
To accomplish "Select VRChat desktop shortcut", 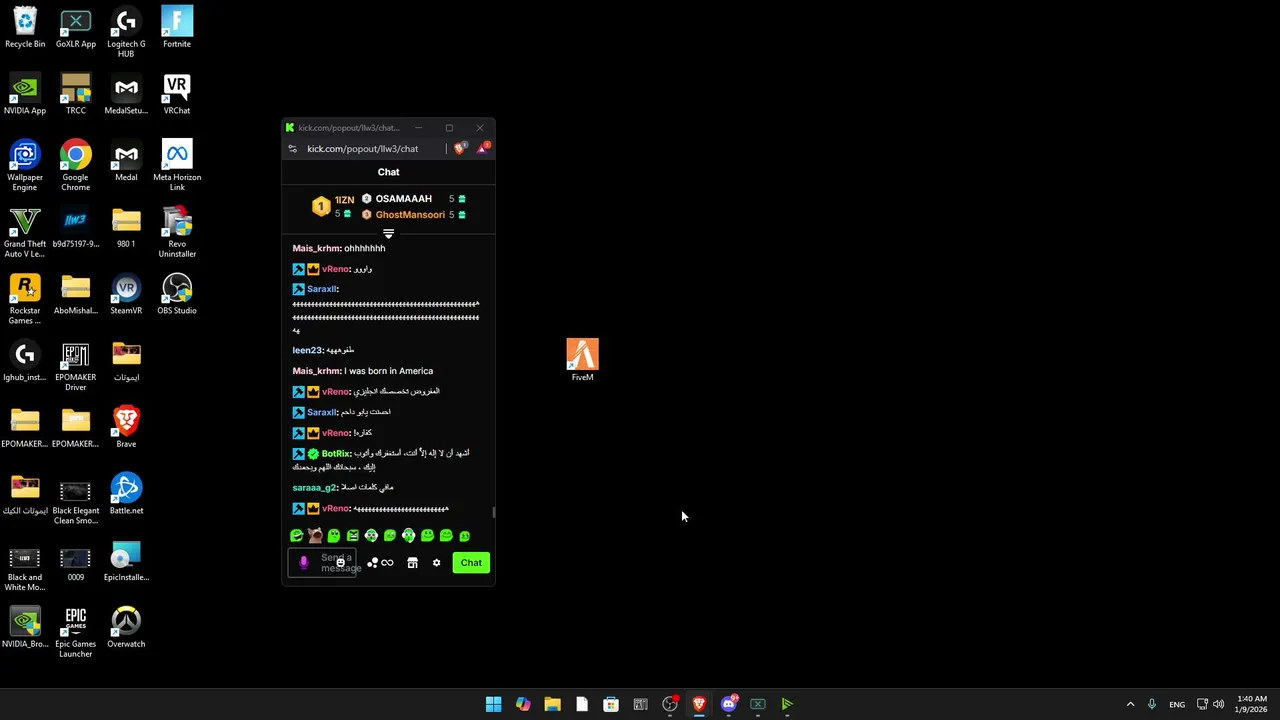I will coord(177,94).
